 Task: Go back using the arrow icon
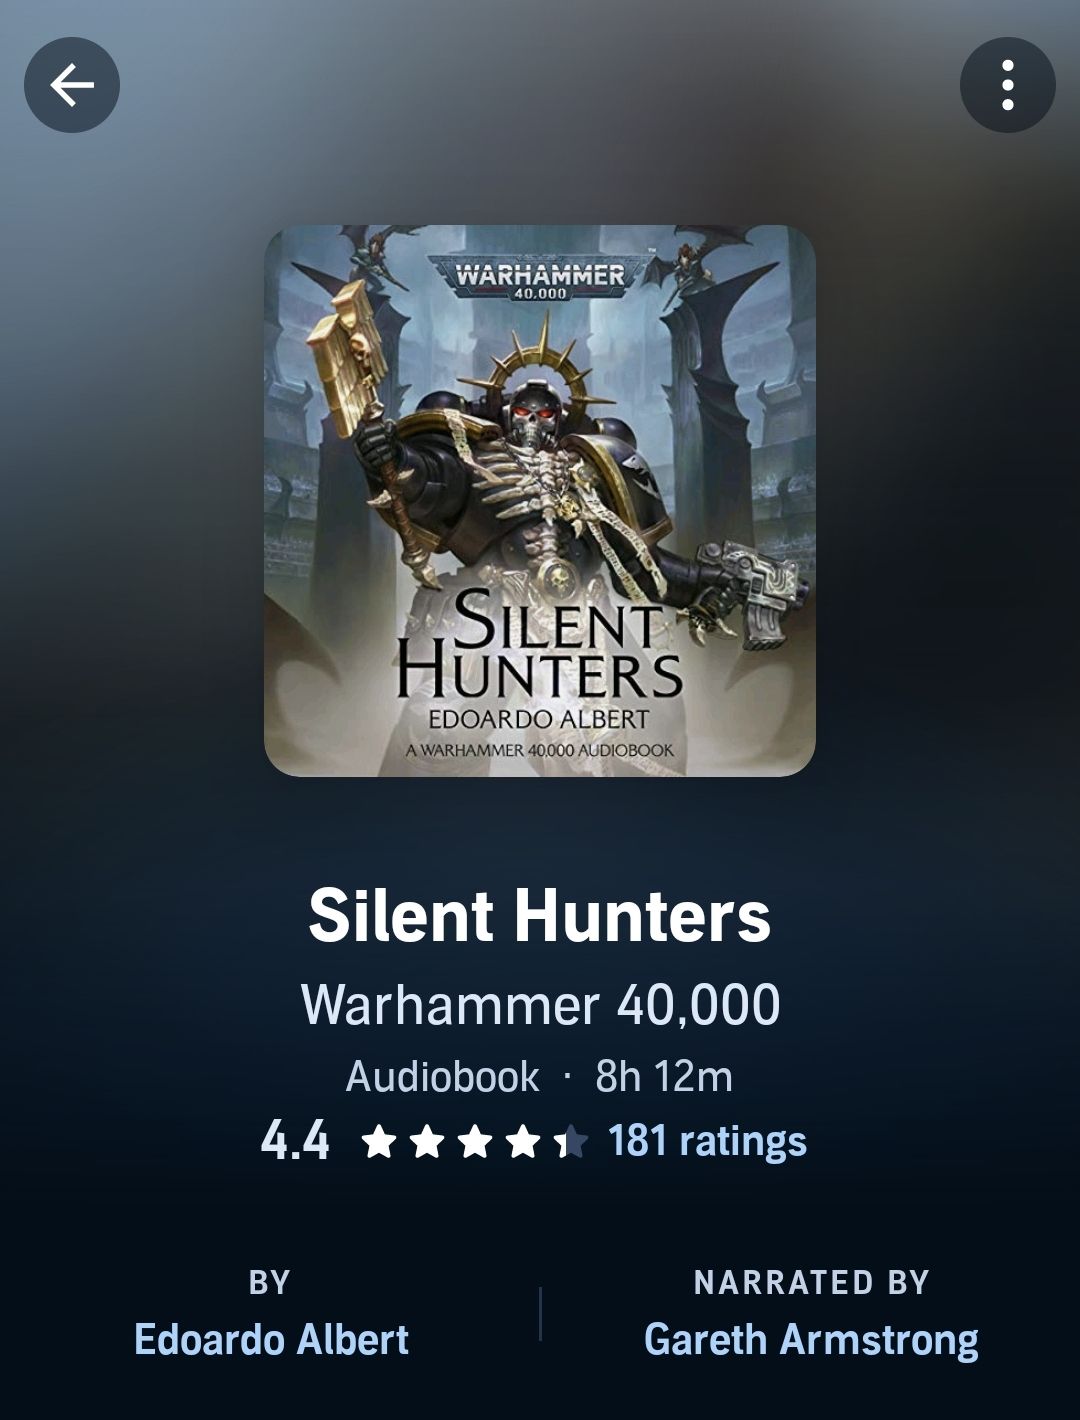coord(72,85)
